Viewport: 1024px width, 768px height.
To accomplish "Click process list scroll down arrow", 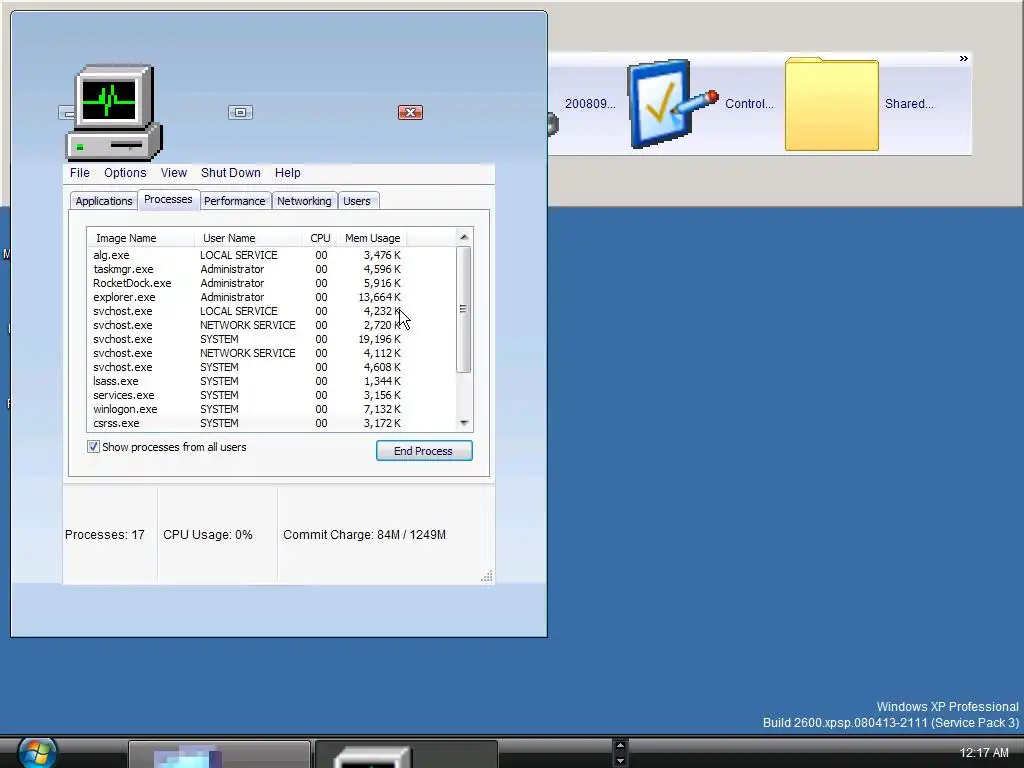I will (464, 423).
